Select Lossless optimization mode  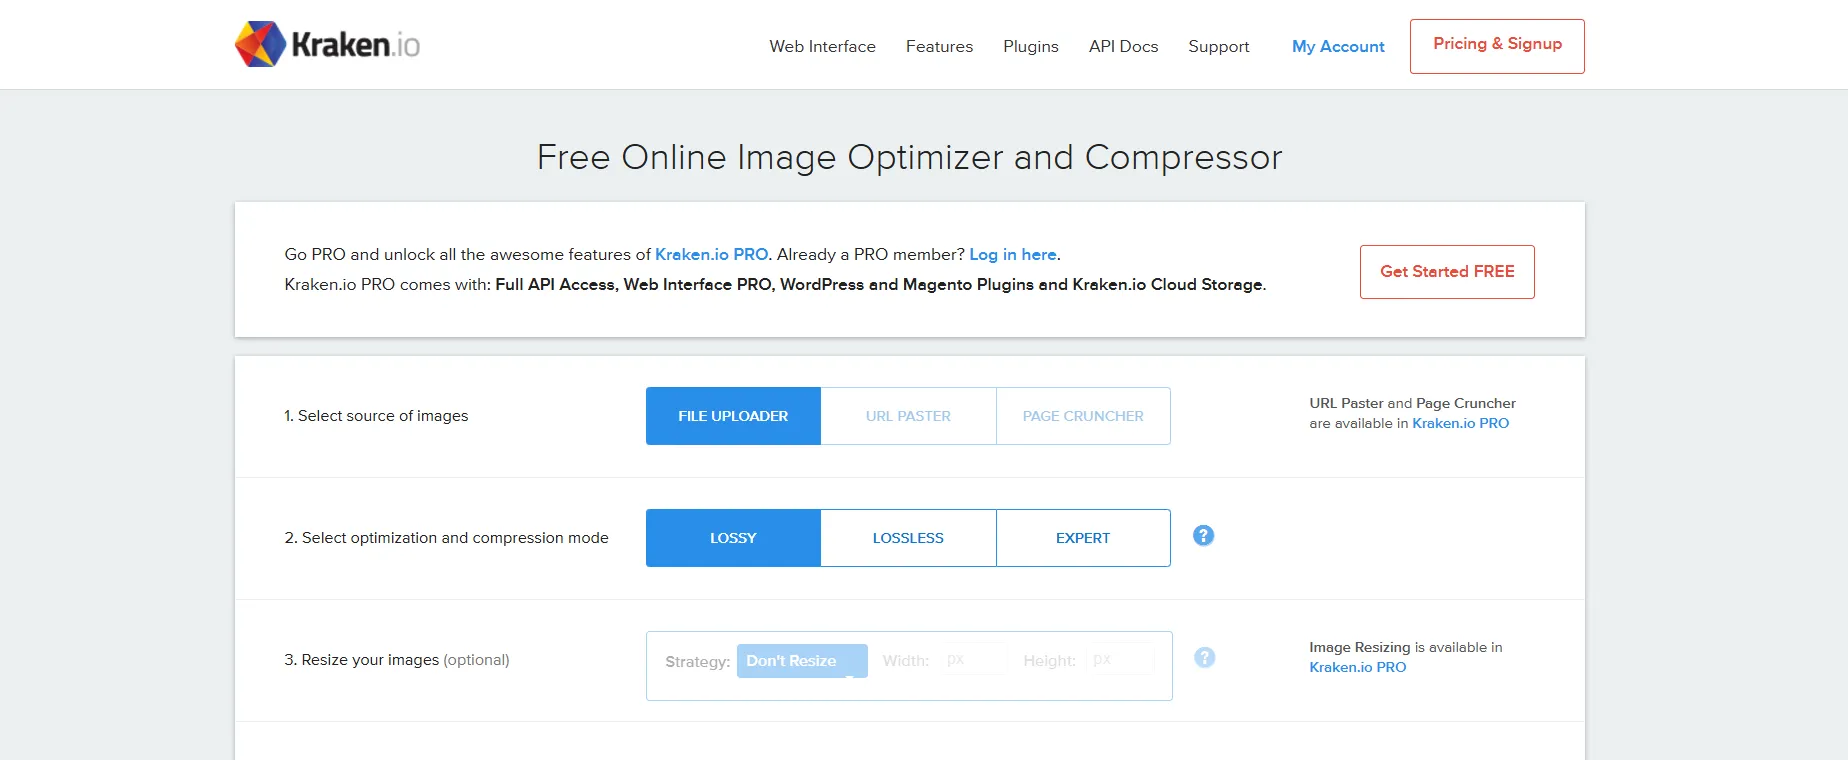pyautogui.click(x=908, y=538)
